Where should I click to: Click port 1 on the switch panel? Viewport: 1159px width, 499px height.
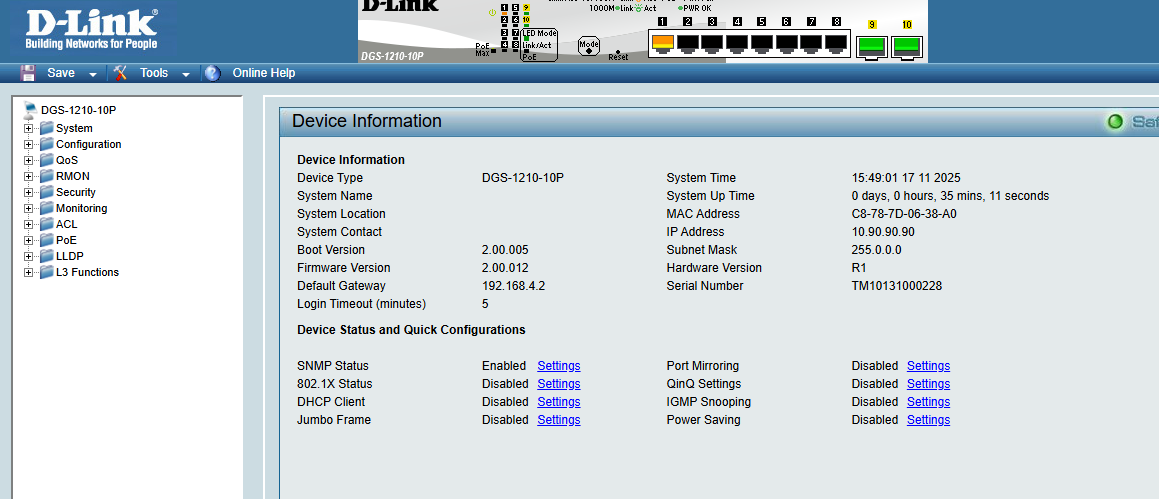[662, 42]
